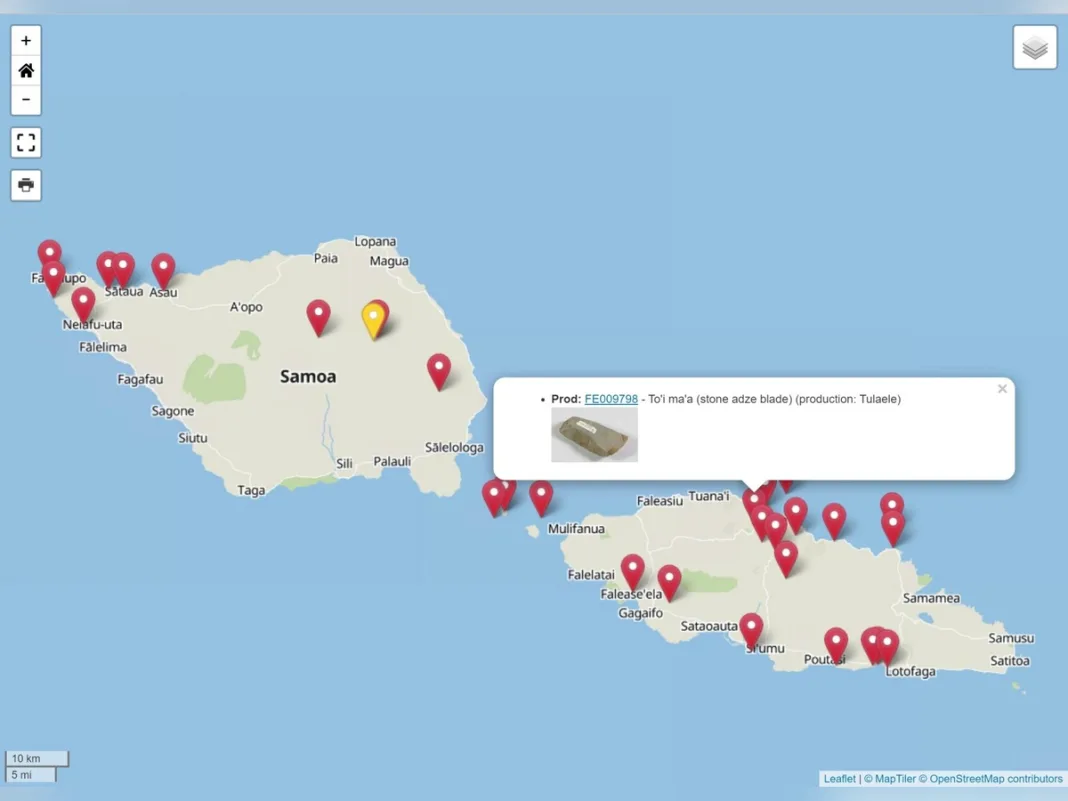Select the marker east of A'opo

318,317
